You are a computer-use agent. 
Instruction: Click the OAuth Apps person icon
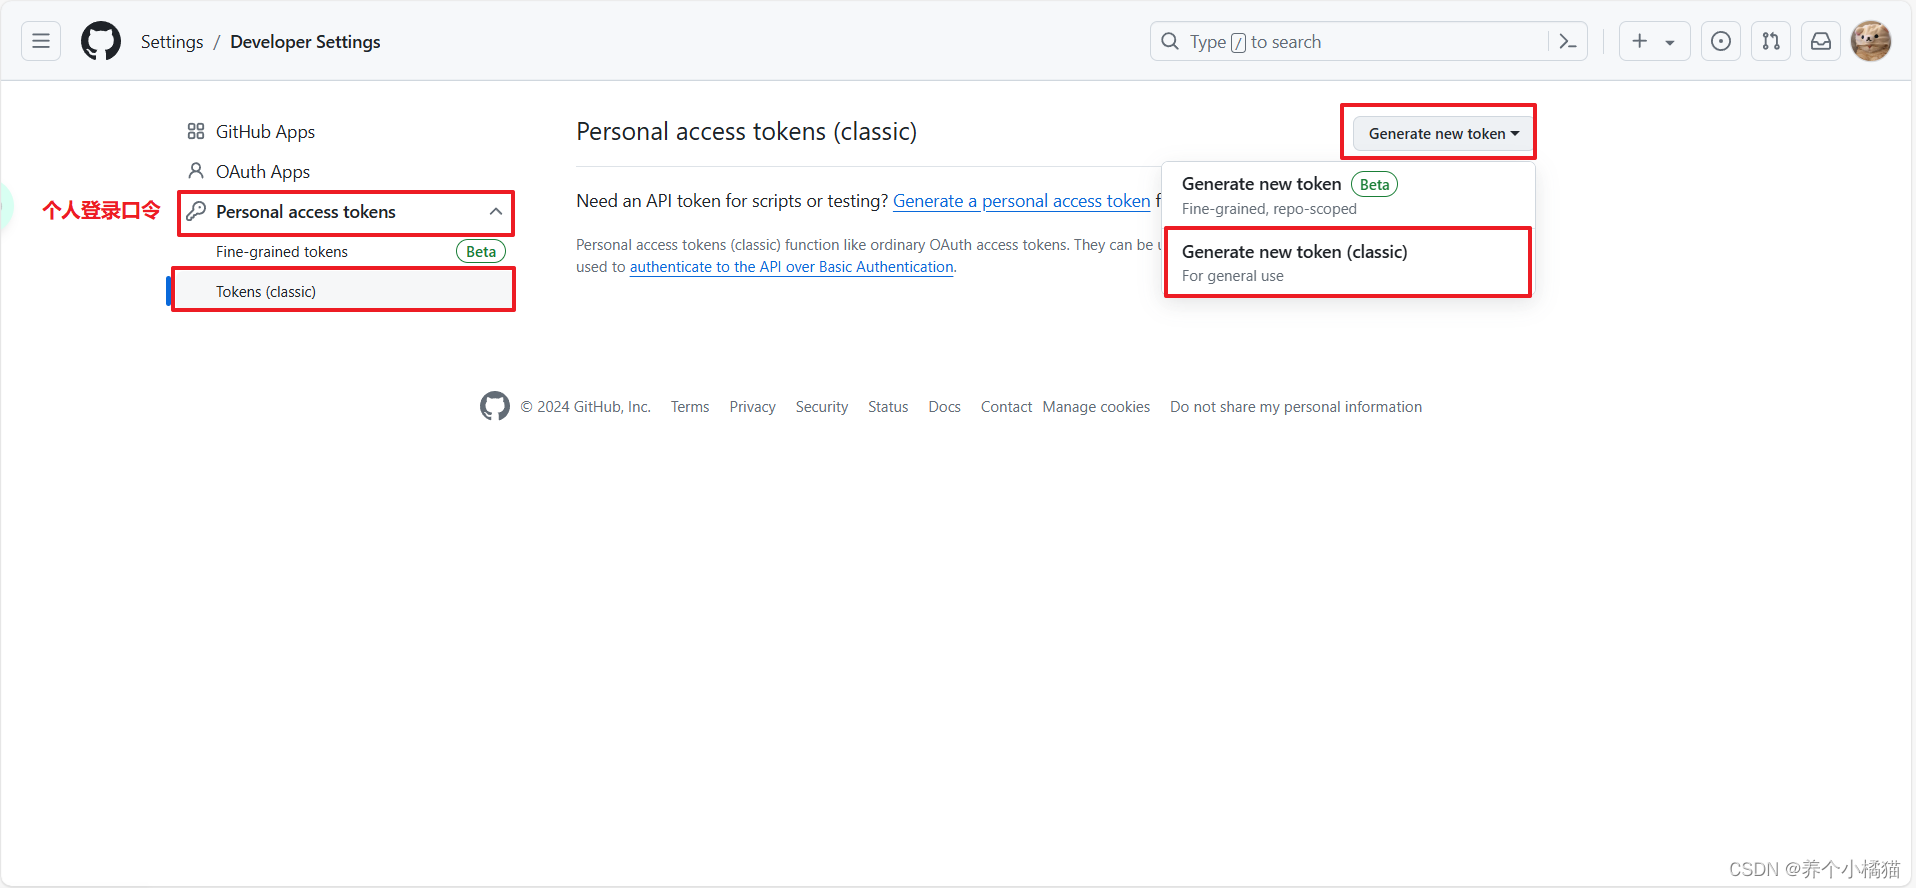click(196, 171)
